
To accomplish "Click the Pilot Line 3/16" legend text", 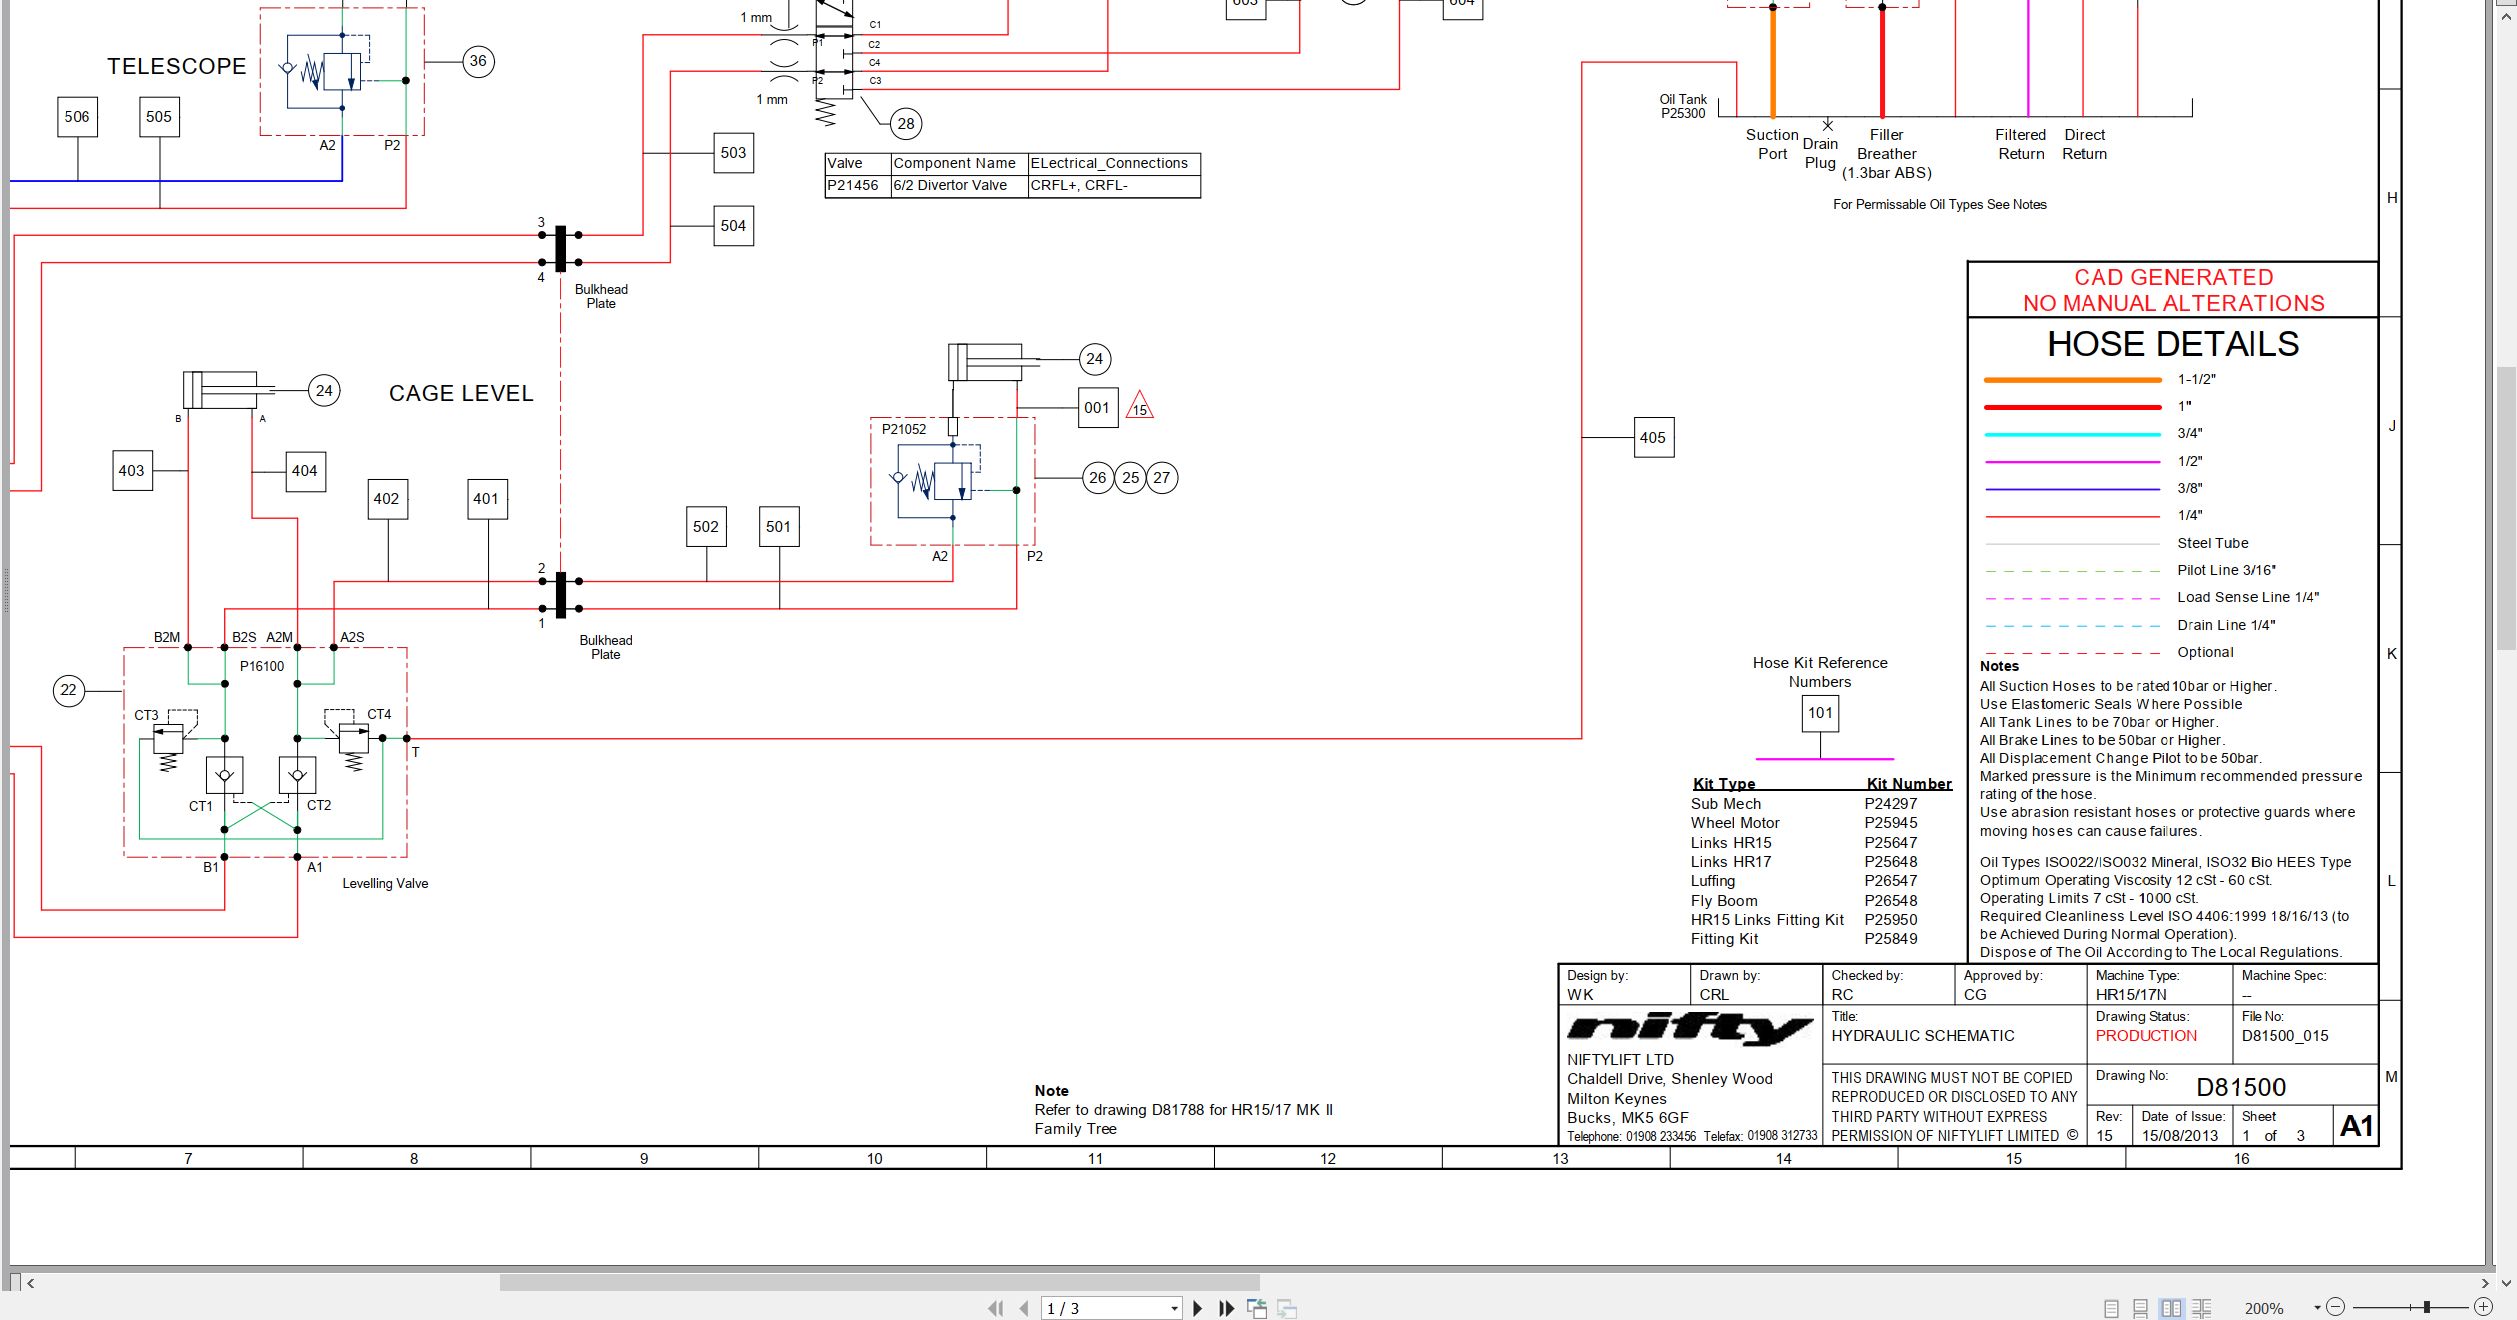I will tap(2226, 570).
